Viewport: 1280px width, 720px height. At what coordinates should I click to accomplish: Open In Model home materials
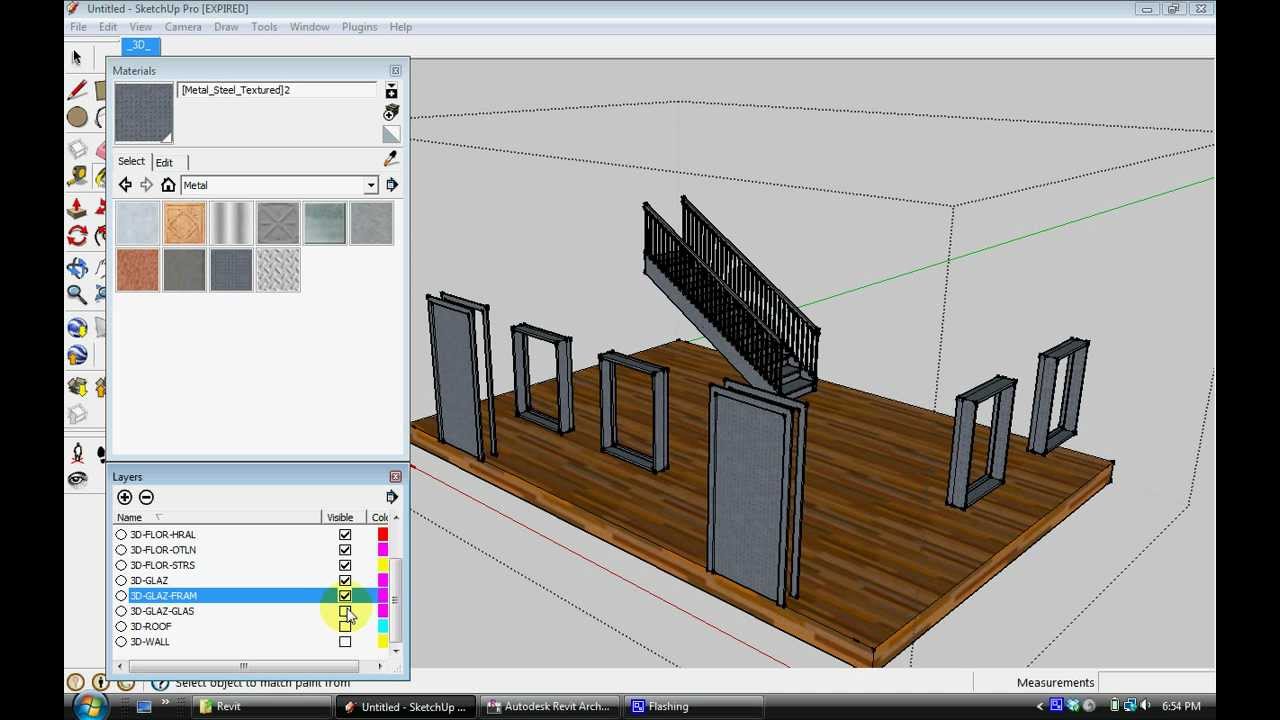(168, 185)
